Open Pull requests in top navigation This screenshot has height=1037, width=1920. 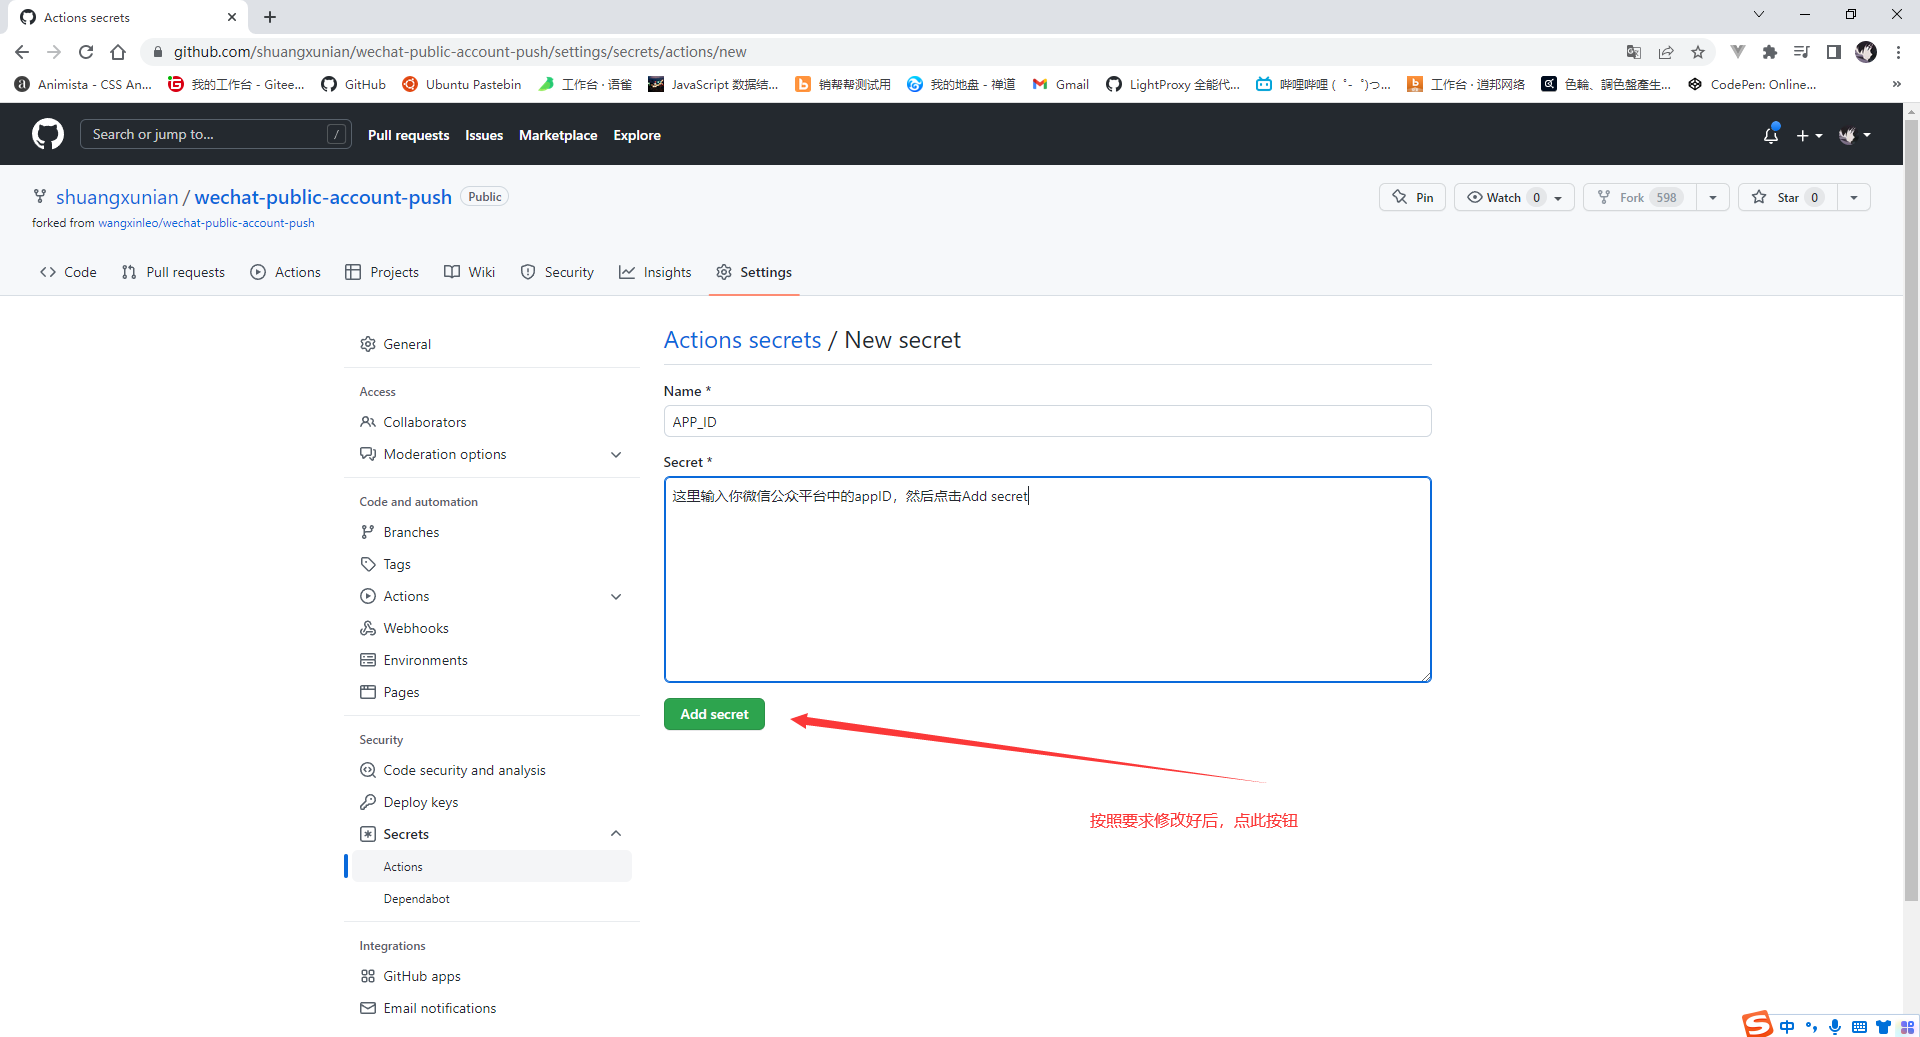pos(408,135)
